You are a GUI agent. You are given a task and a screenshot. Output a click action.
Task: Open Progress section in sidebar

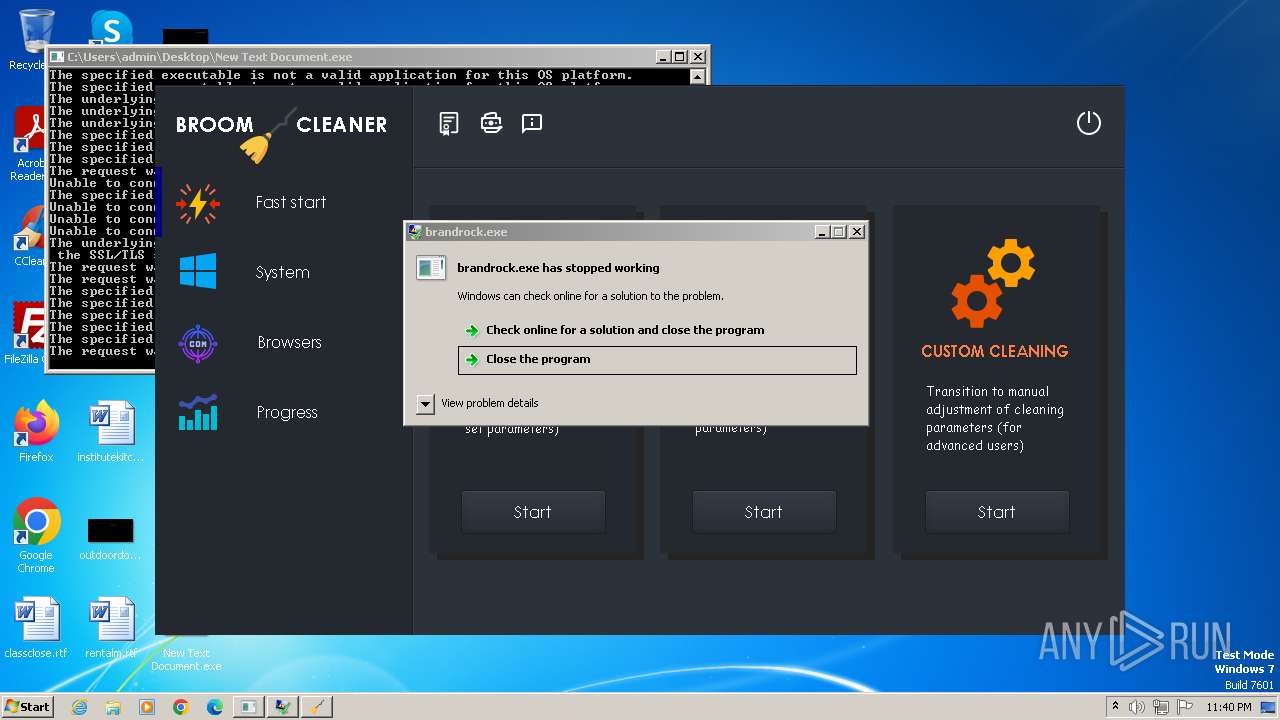287,412
